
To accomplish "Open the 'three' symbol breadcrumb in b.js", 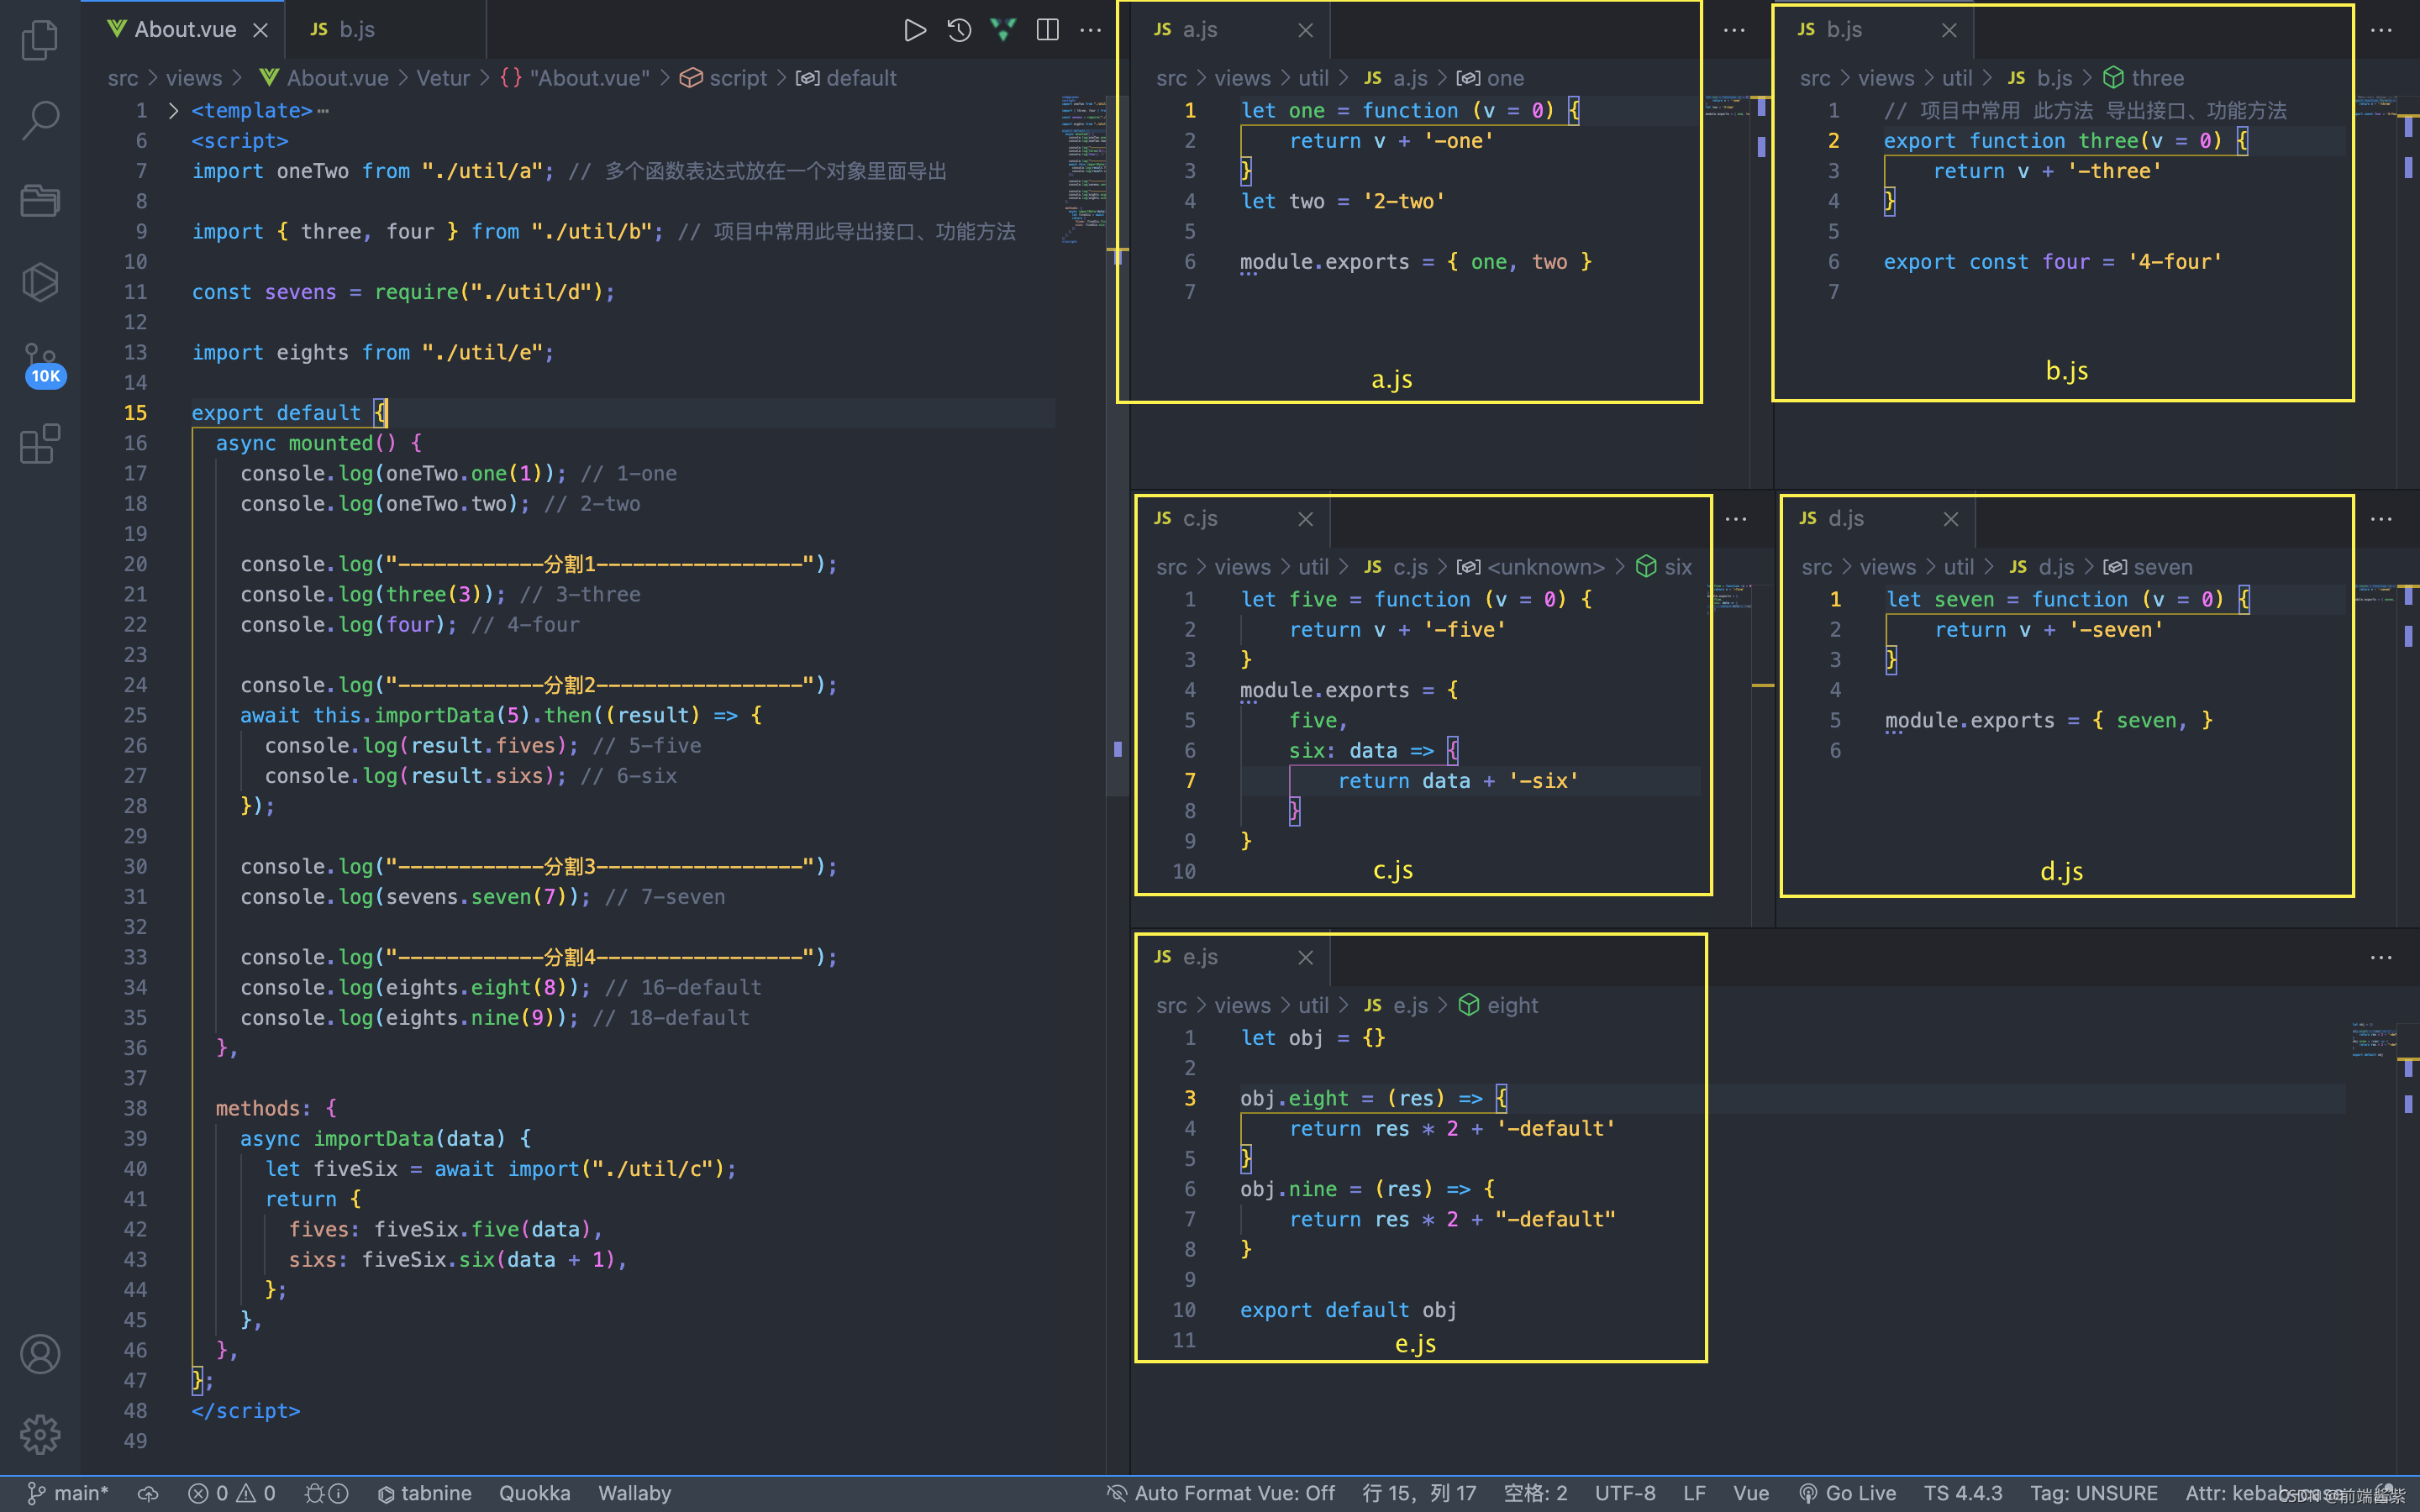I will [2143, 78].
